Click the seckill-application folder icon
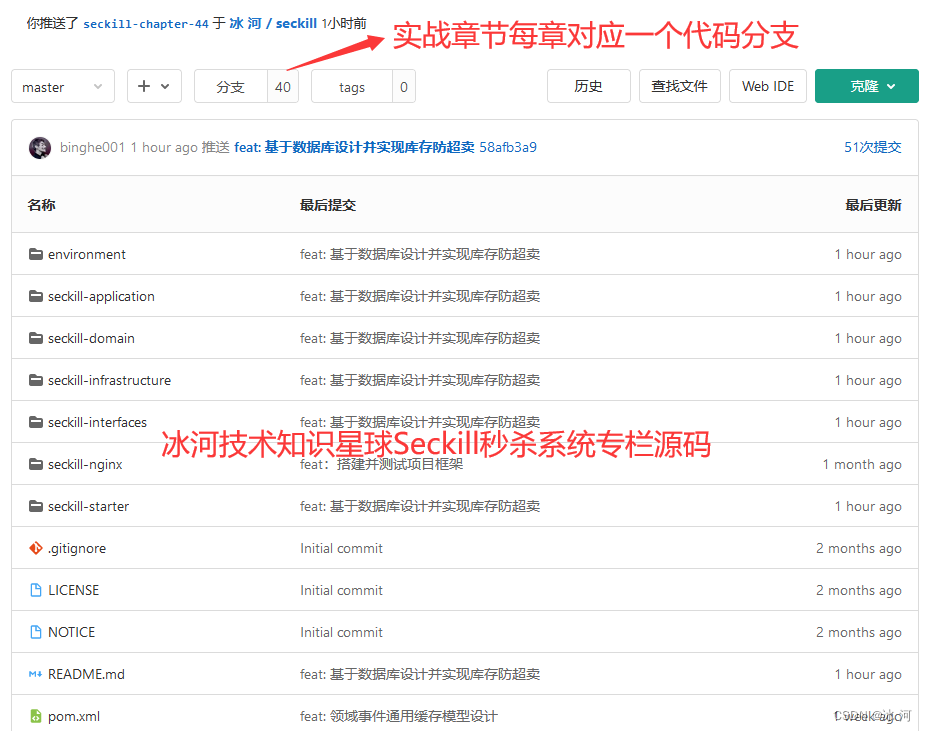The height and width of the screenshot is (731, 927). coord(37,296)
